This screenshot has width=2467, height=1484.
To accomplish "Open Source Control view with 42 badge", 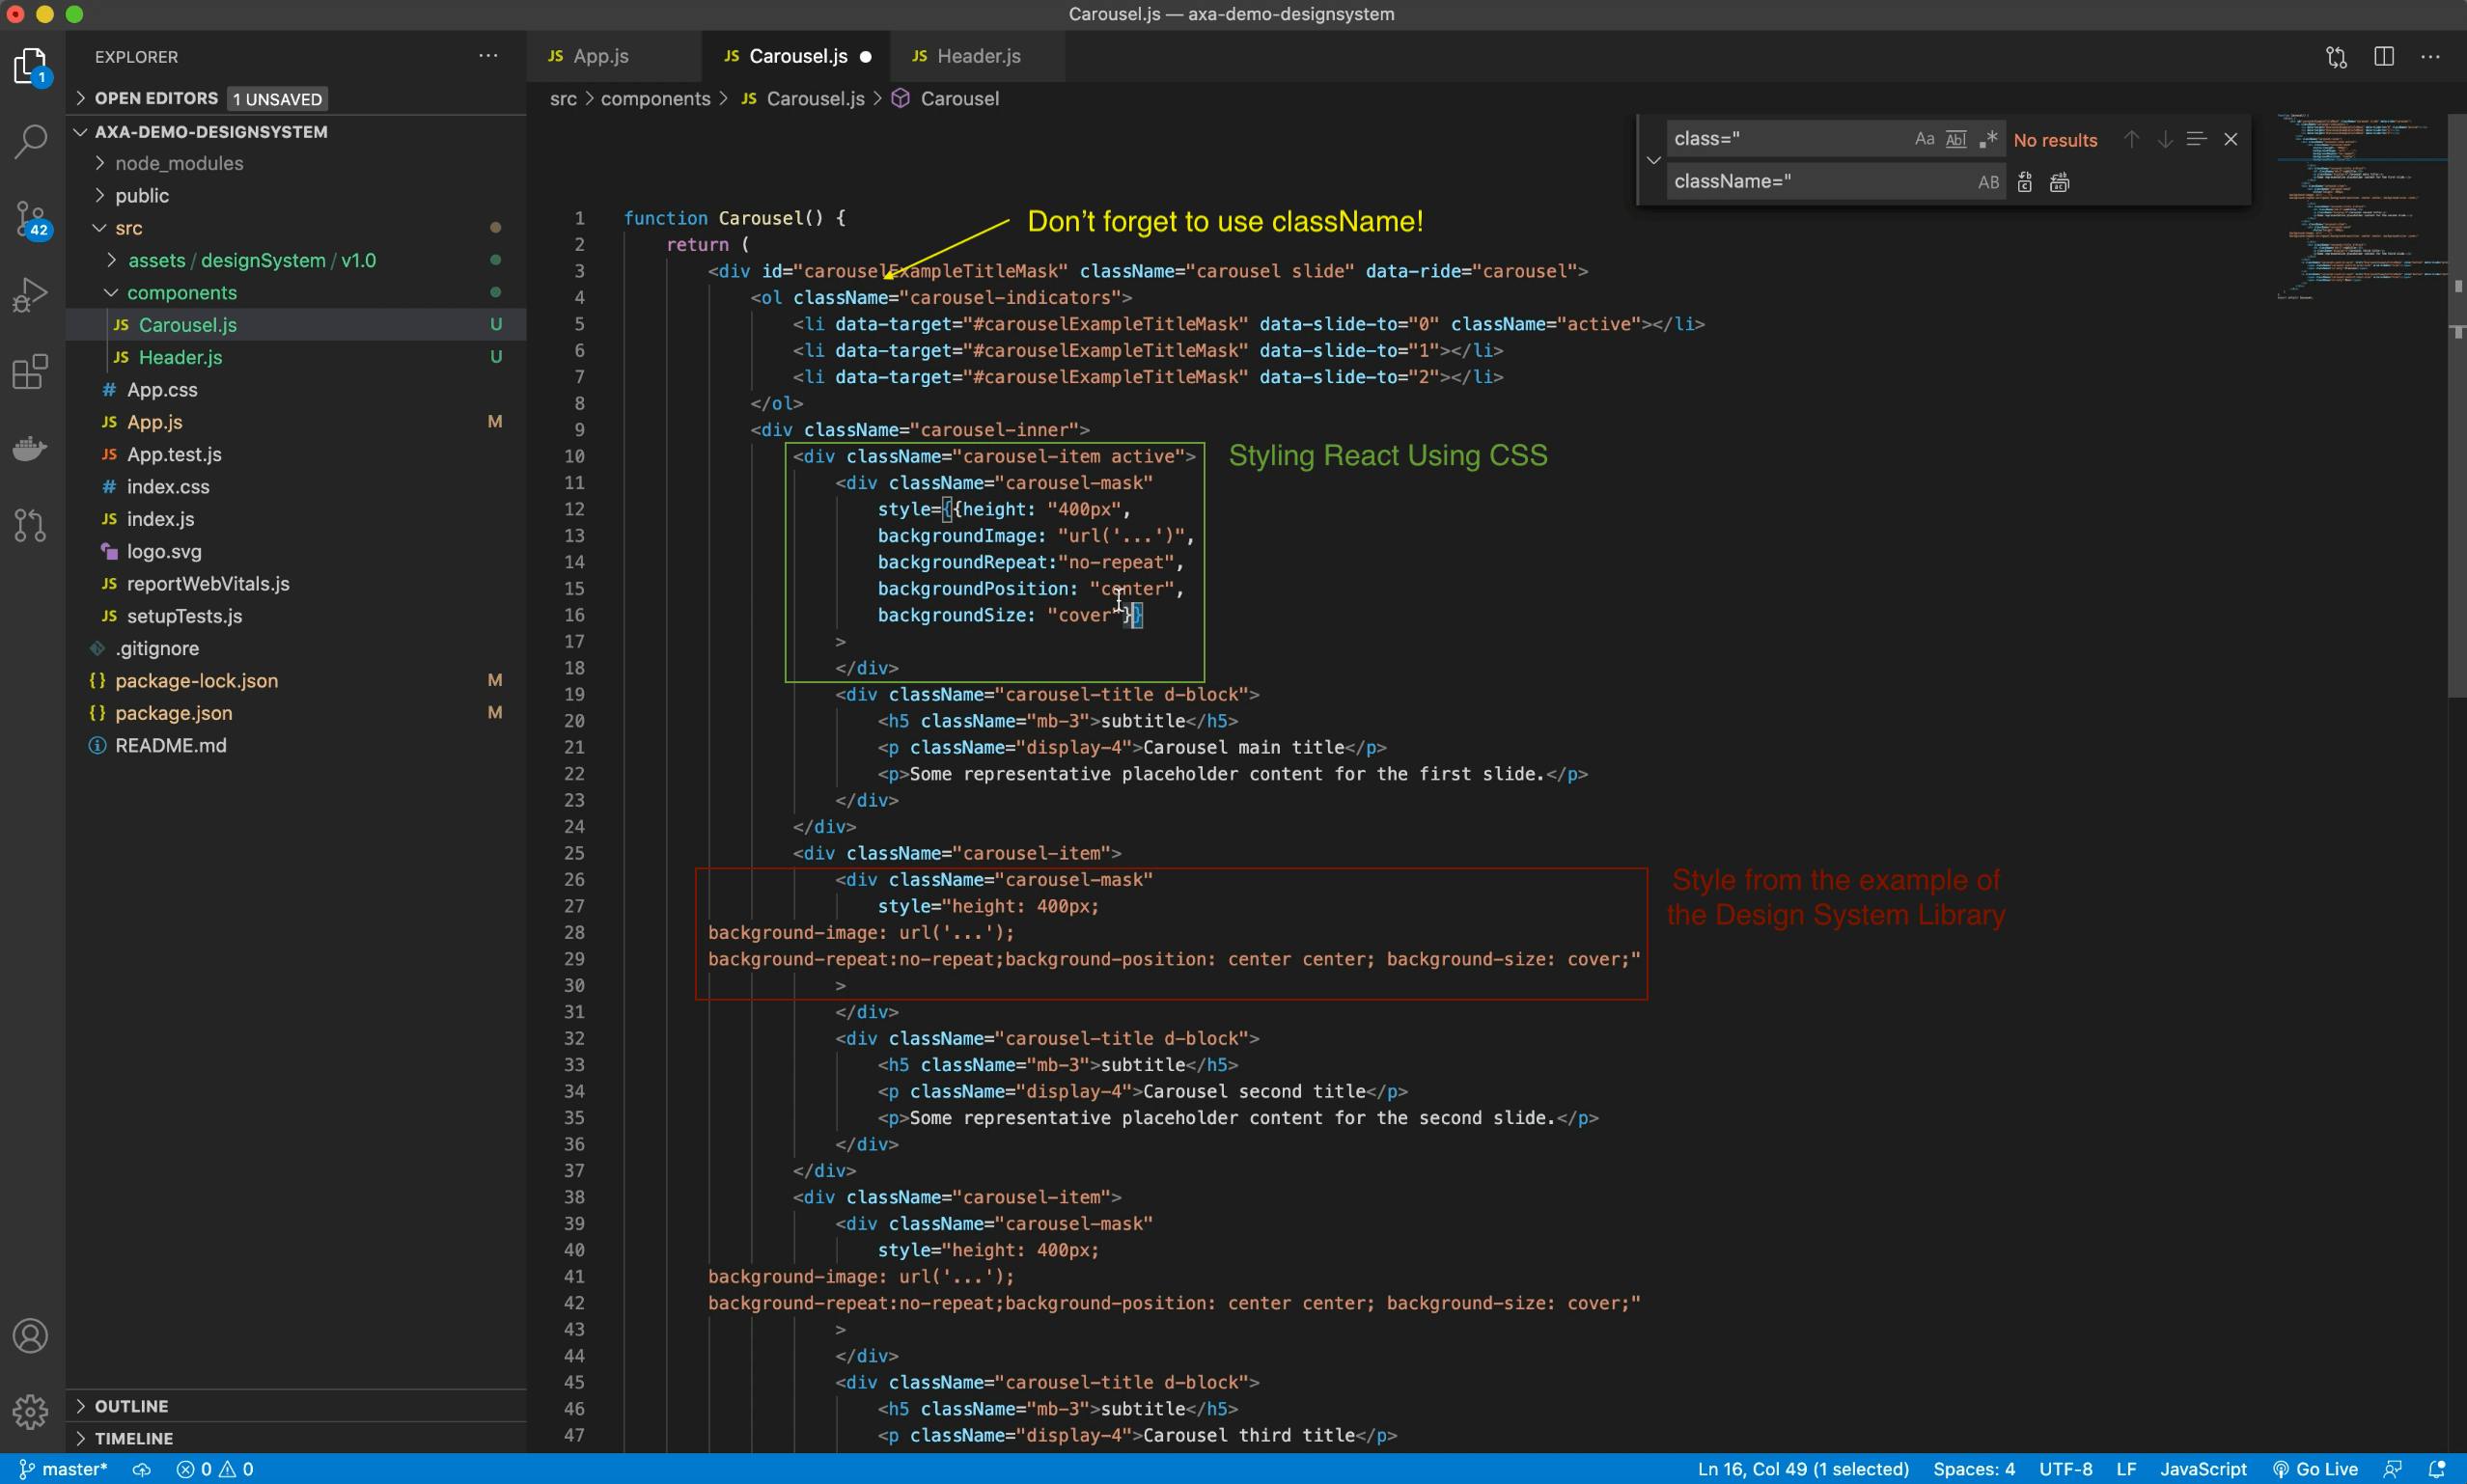I will 31,218.
